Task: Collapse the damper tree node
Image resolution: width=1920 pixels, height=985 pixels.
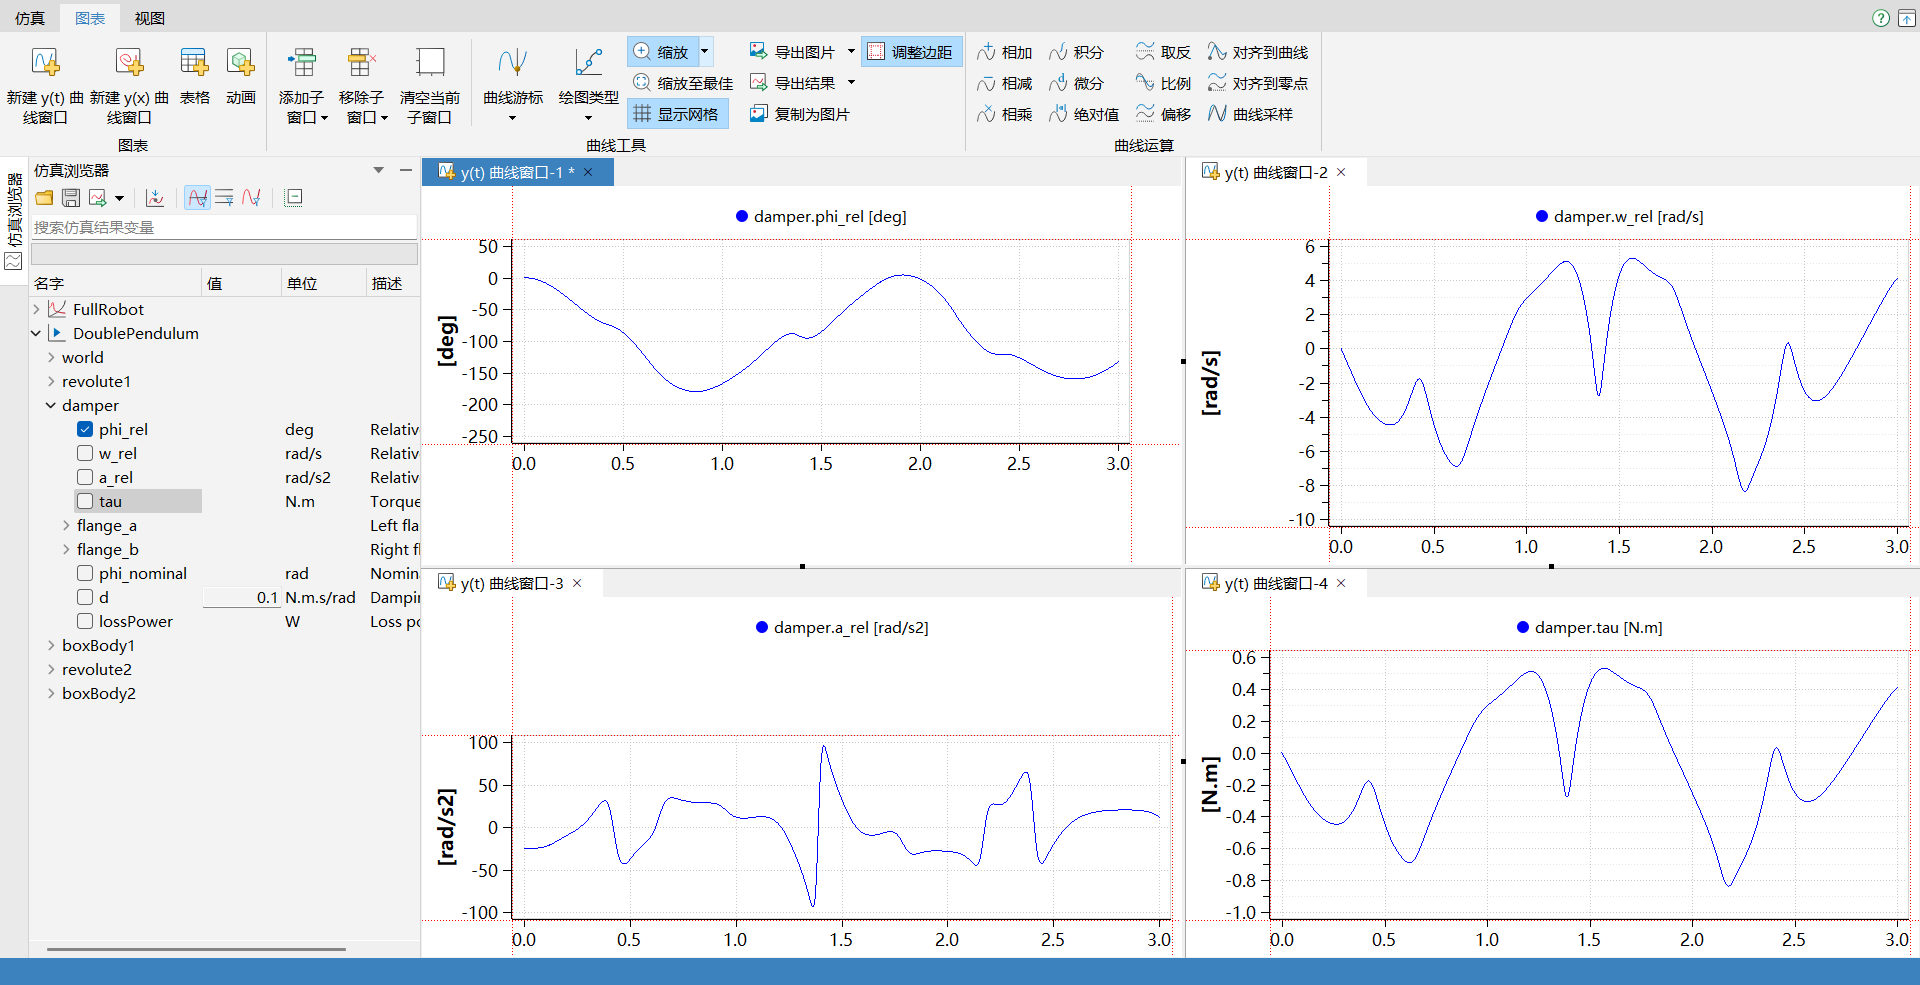Action: [51, 406]
